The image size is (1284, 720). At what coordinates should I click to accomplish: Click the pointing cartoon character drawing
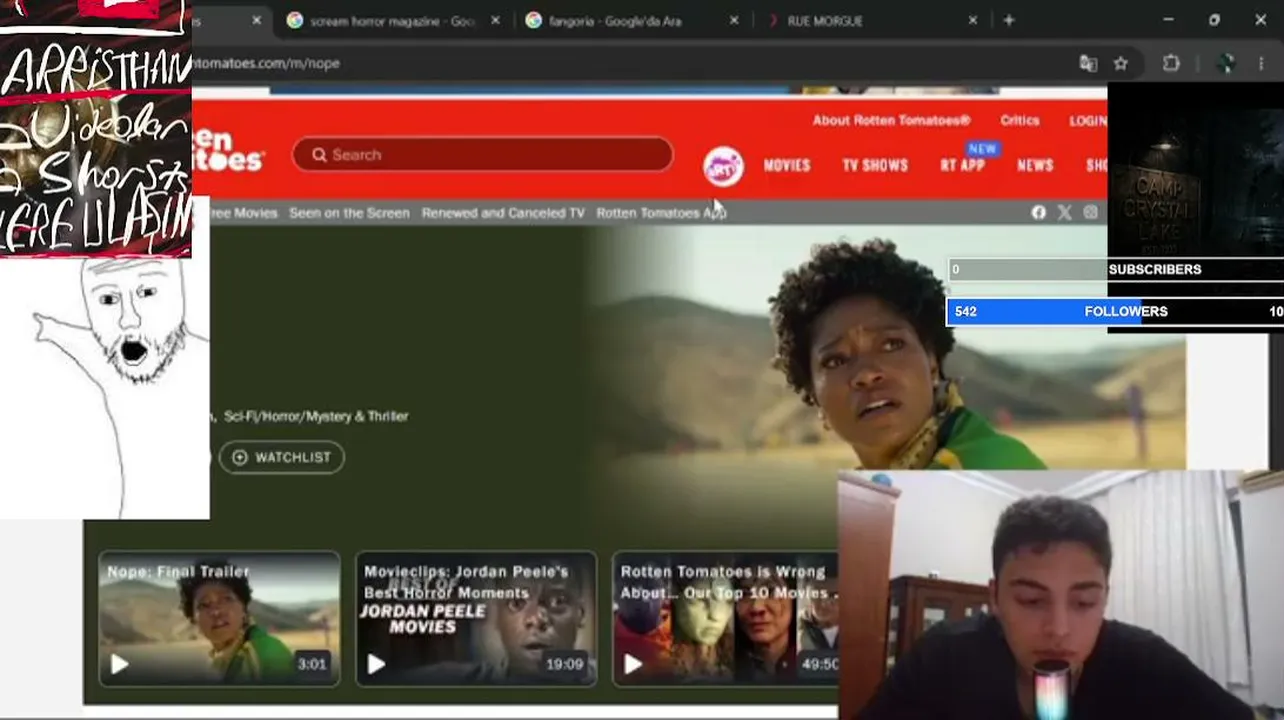point(105,388)
